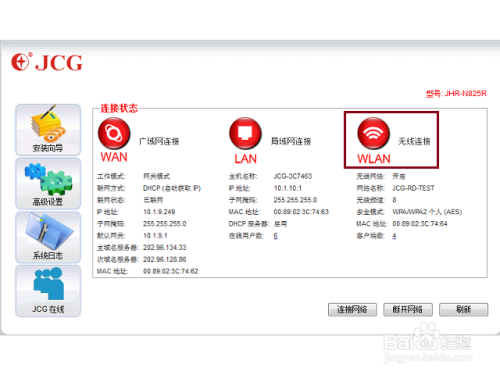Select LAN IP address 10.1.10.1
The width and height of the screenshot is (500, 375).
(288, 188)
